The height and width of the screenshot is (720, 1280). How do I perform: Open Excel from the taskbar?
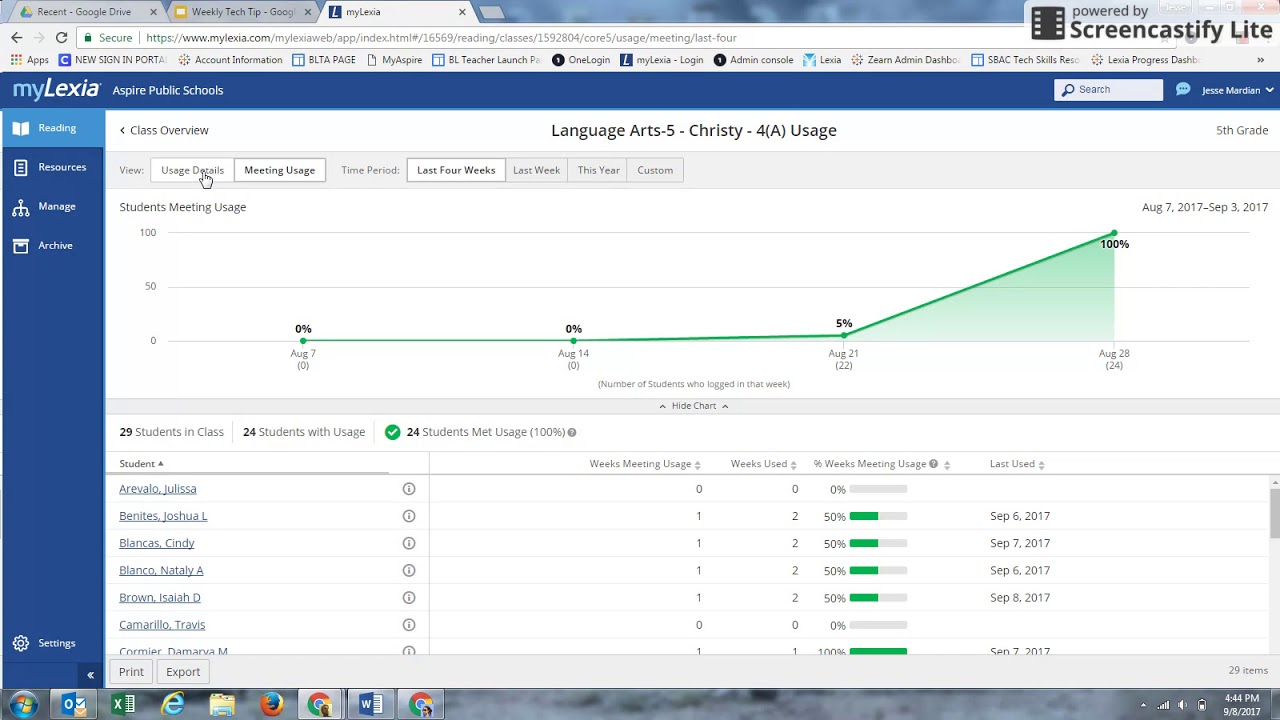[x=123, y=704]
